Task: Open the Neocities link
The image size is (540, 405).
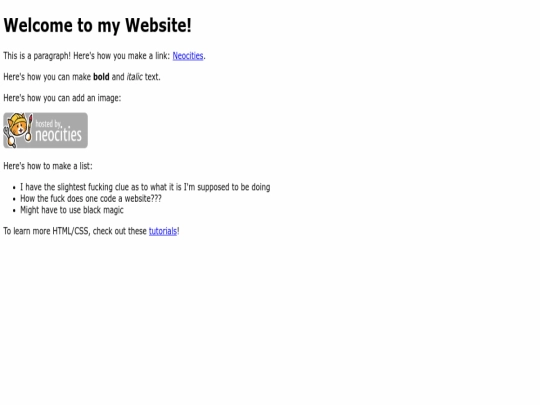Action: (x=188, y=56)
